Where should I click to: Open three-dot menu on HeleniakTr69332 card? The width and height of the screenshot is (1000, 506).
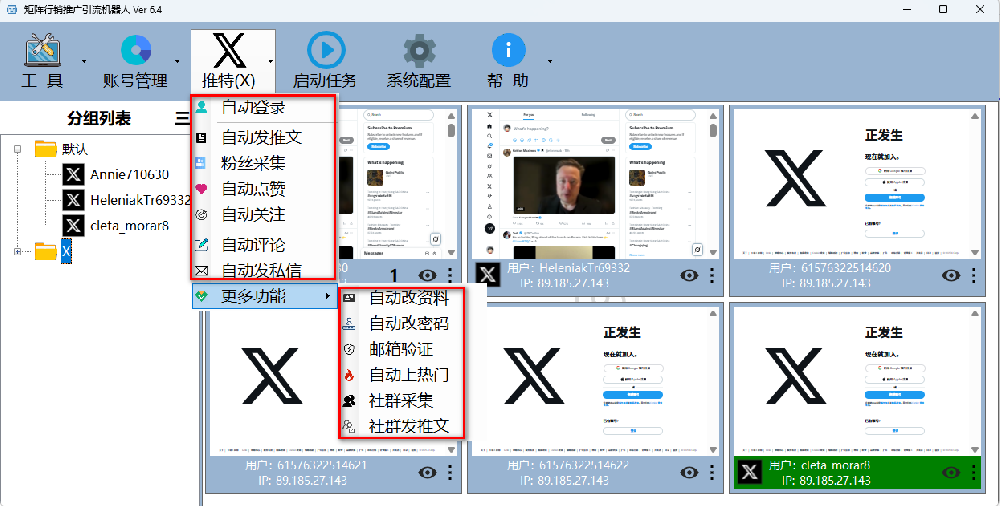[x=712, y=275]
